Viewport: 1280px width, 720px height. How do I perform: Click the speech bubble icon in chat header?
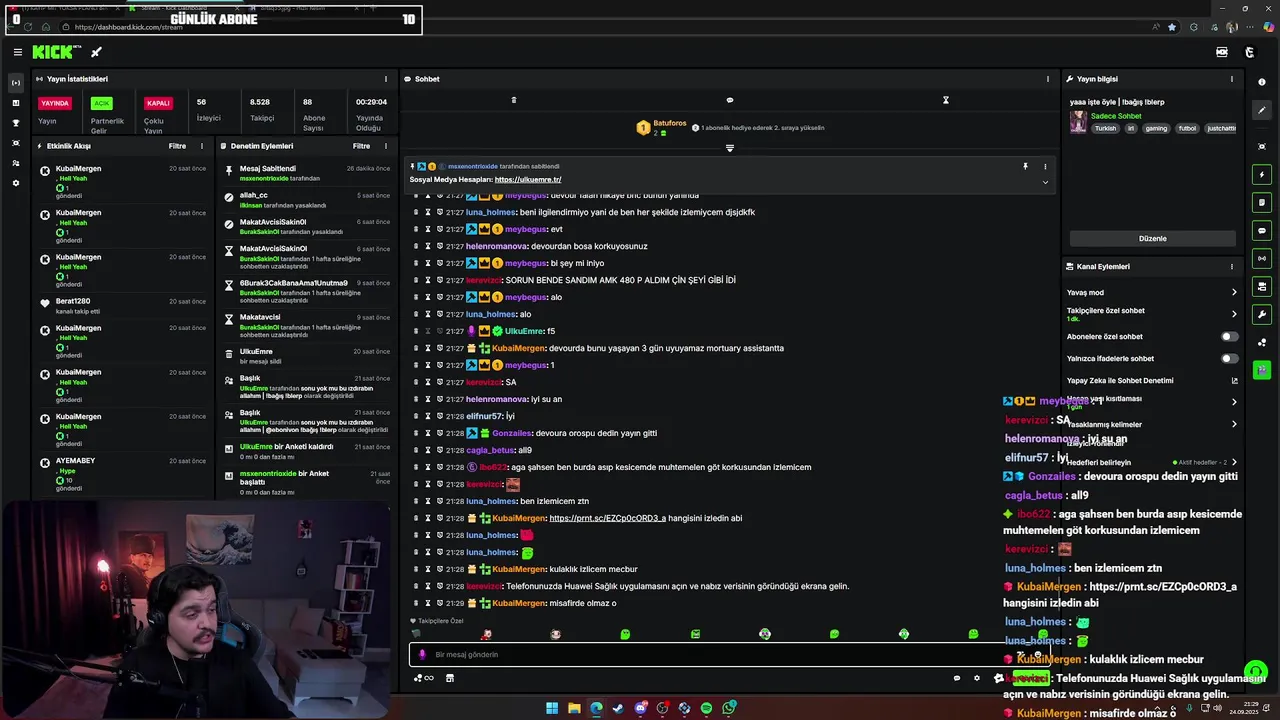729,100
